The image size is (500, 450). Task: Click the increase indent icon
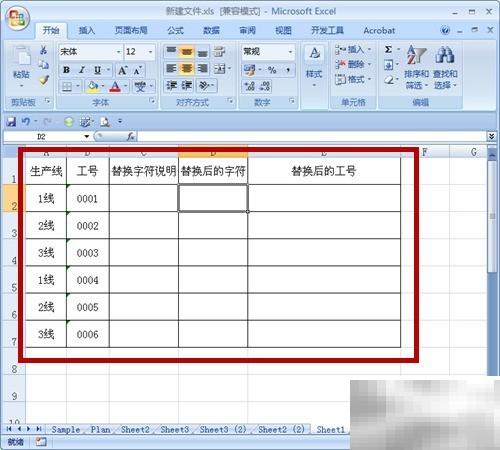[186, 86]
